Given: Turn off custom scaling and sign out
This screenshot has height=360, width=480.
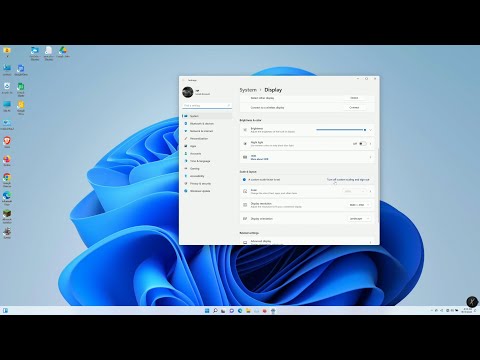Looking at the screenshot, I should point(348,180).
